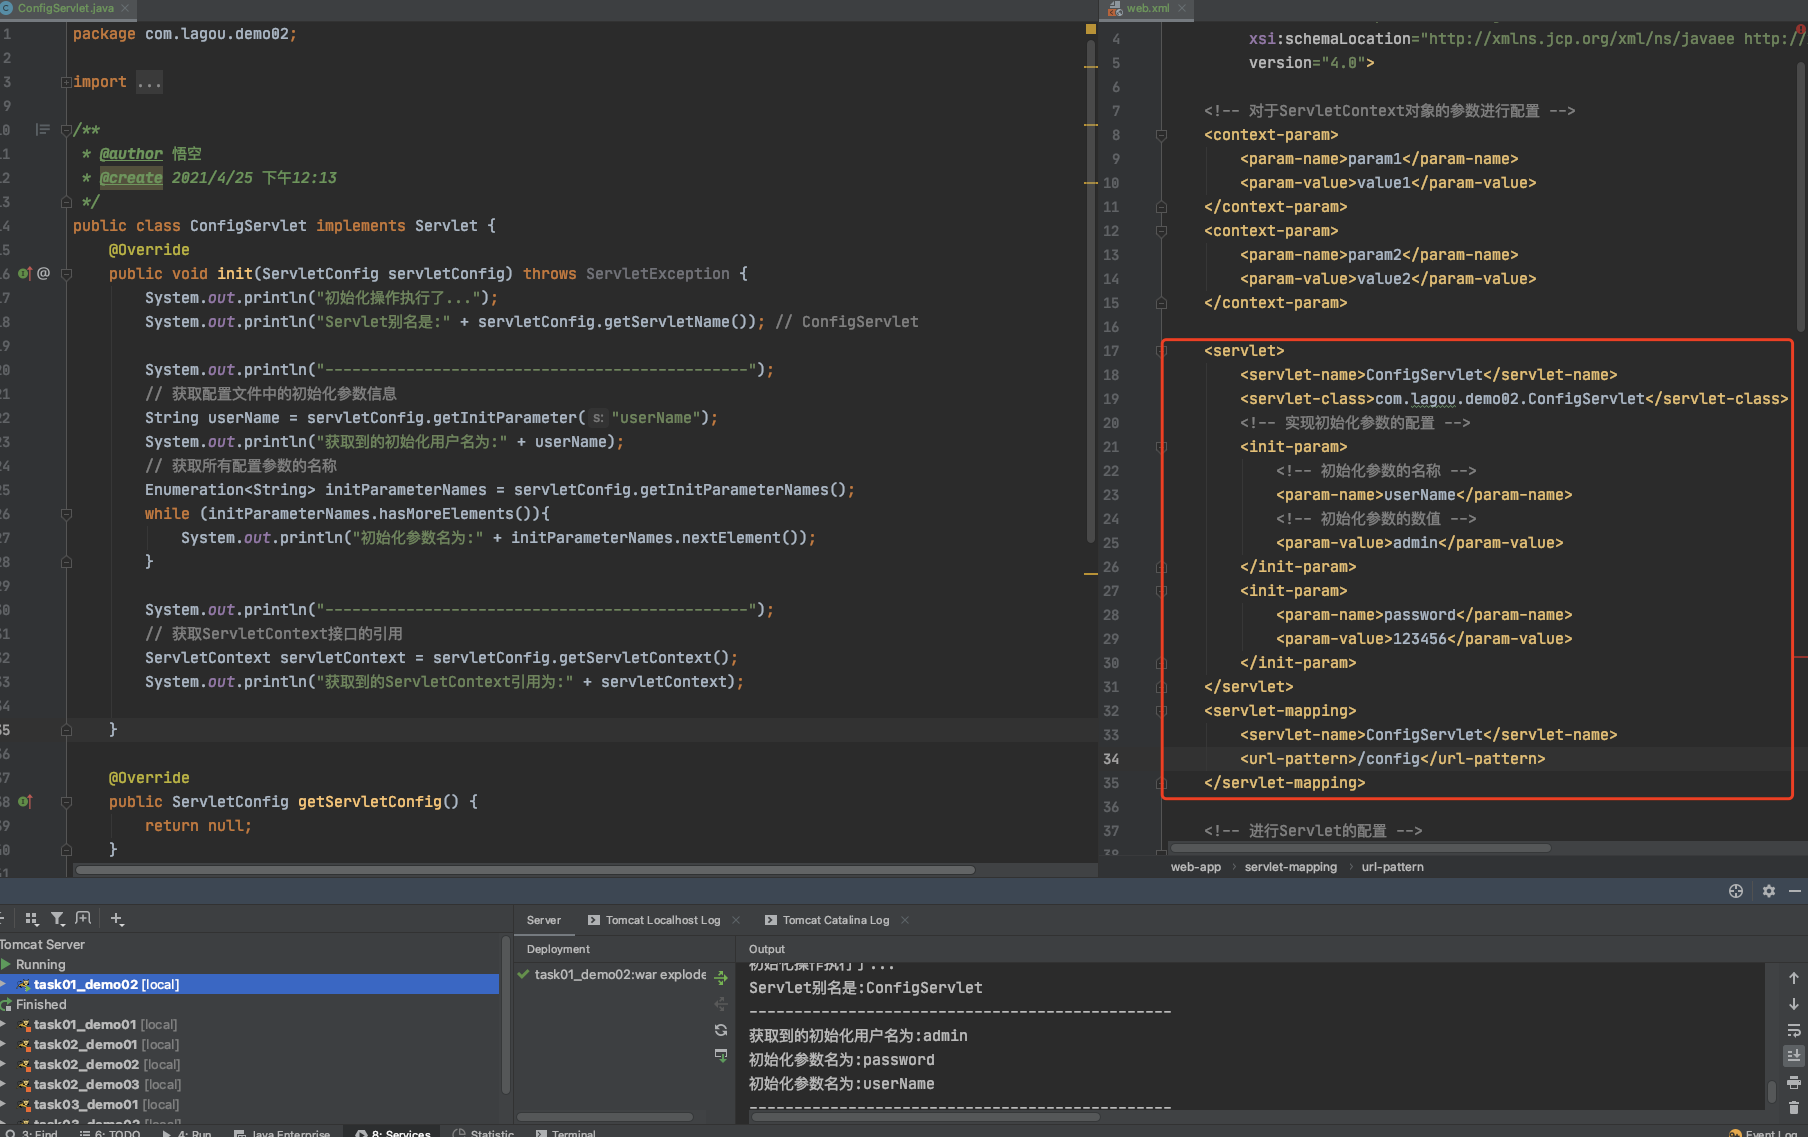This screenshot has height=1137, width=1808.
Task: Hide the Services panel with minus icon
Action: 1795,891
